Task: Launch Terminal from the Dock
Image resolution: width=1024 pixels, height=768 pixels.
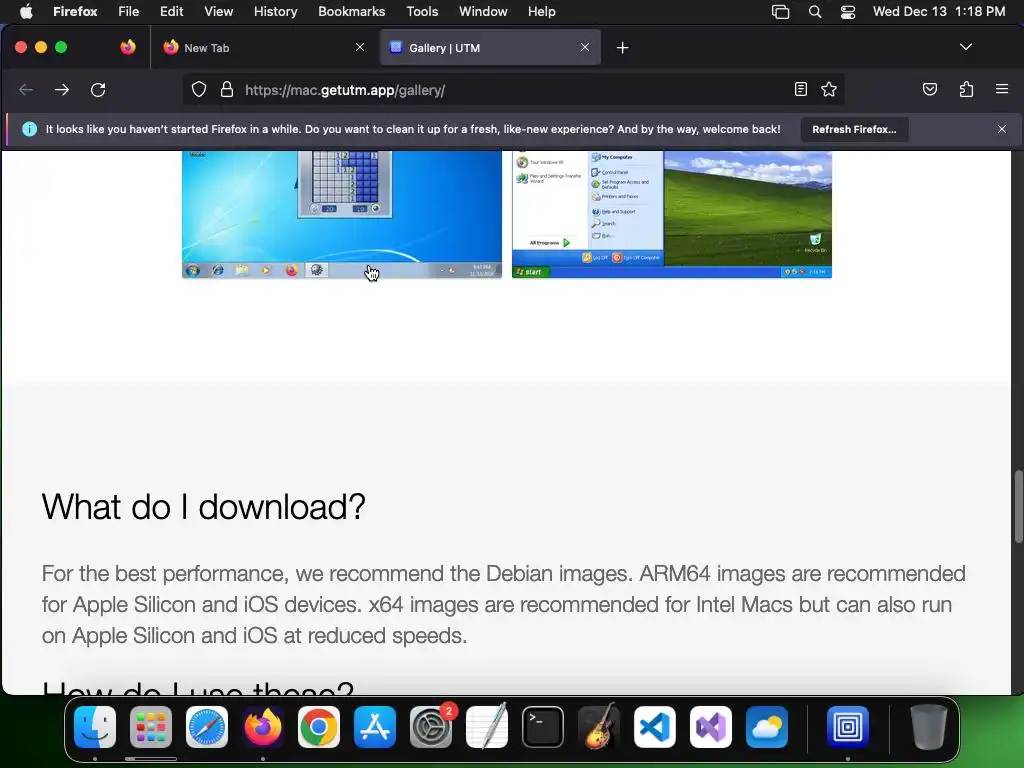Action: pos(543,727)
